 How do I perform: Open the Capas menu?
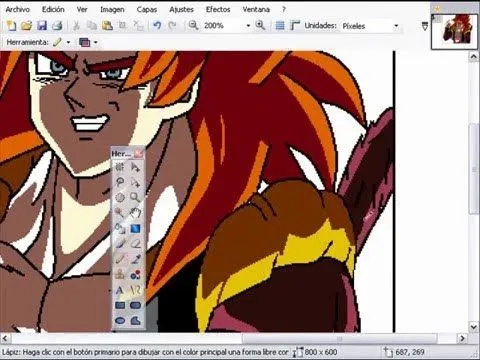(x=147, y=9)
